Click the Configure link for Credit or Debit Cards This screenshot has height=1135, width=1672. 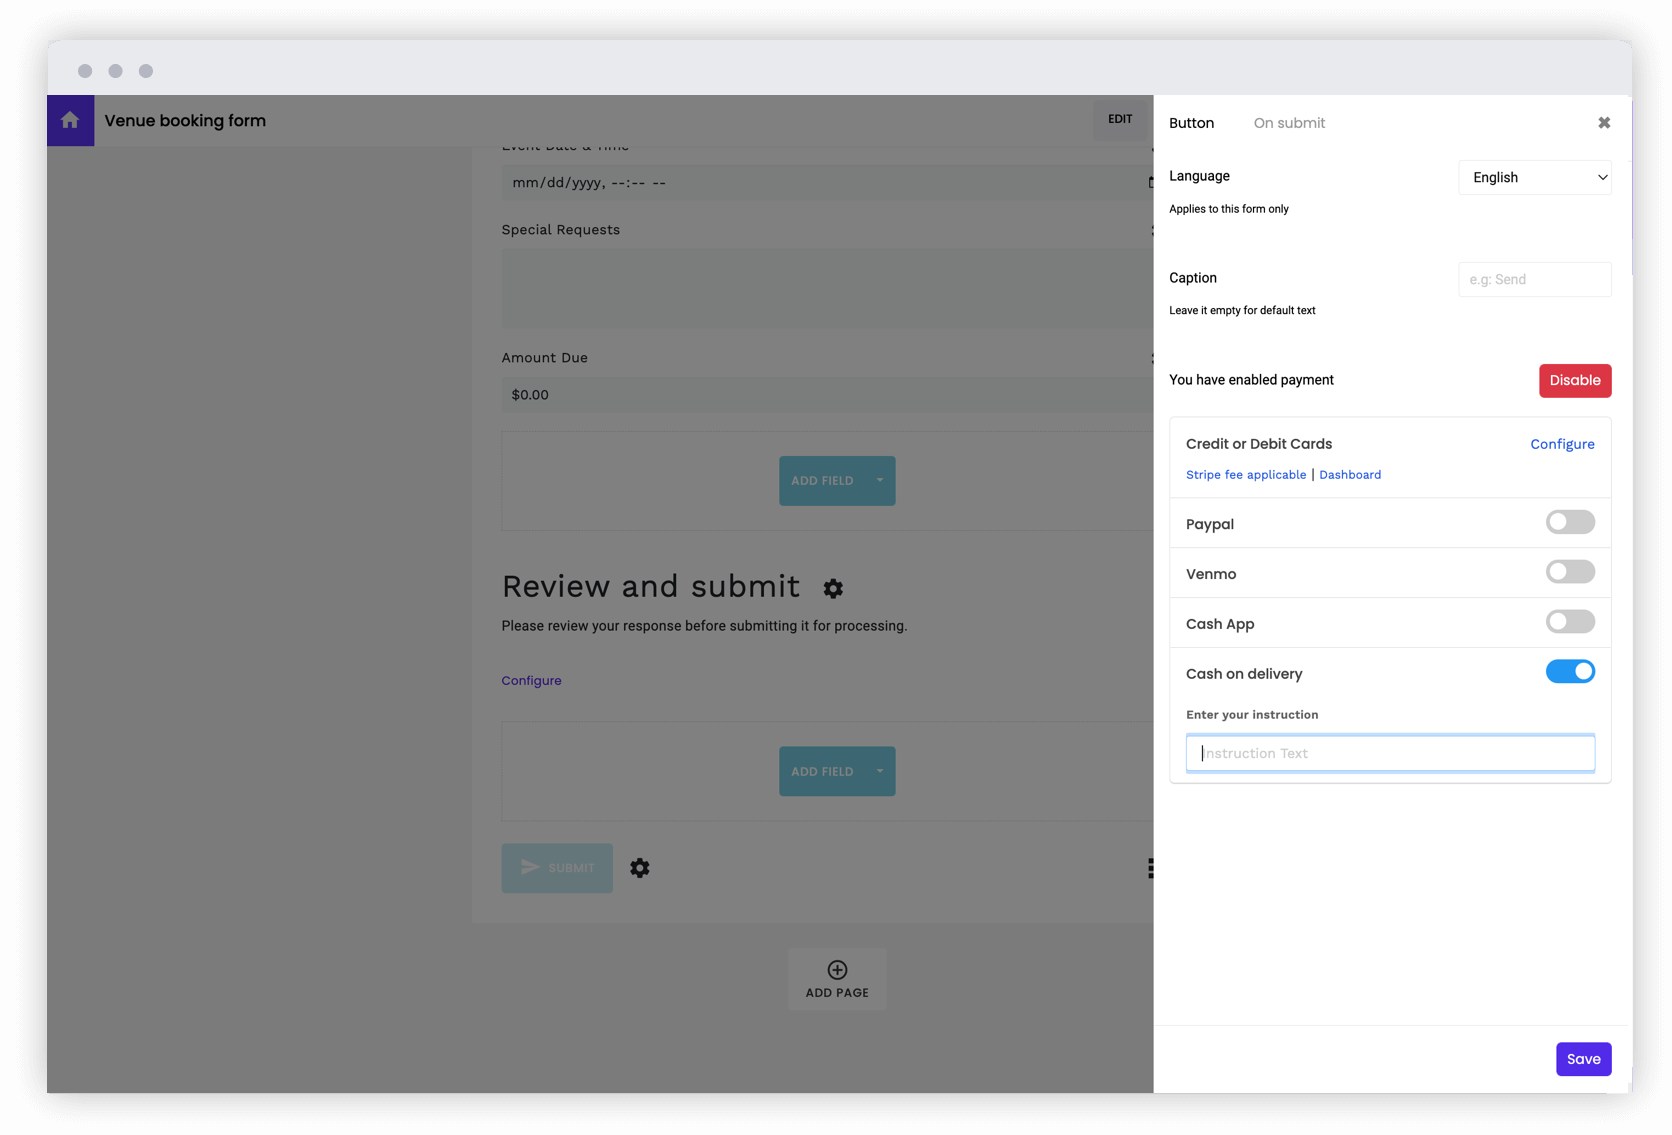click(x=1562, y=443)
